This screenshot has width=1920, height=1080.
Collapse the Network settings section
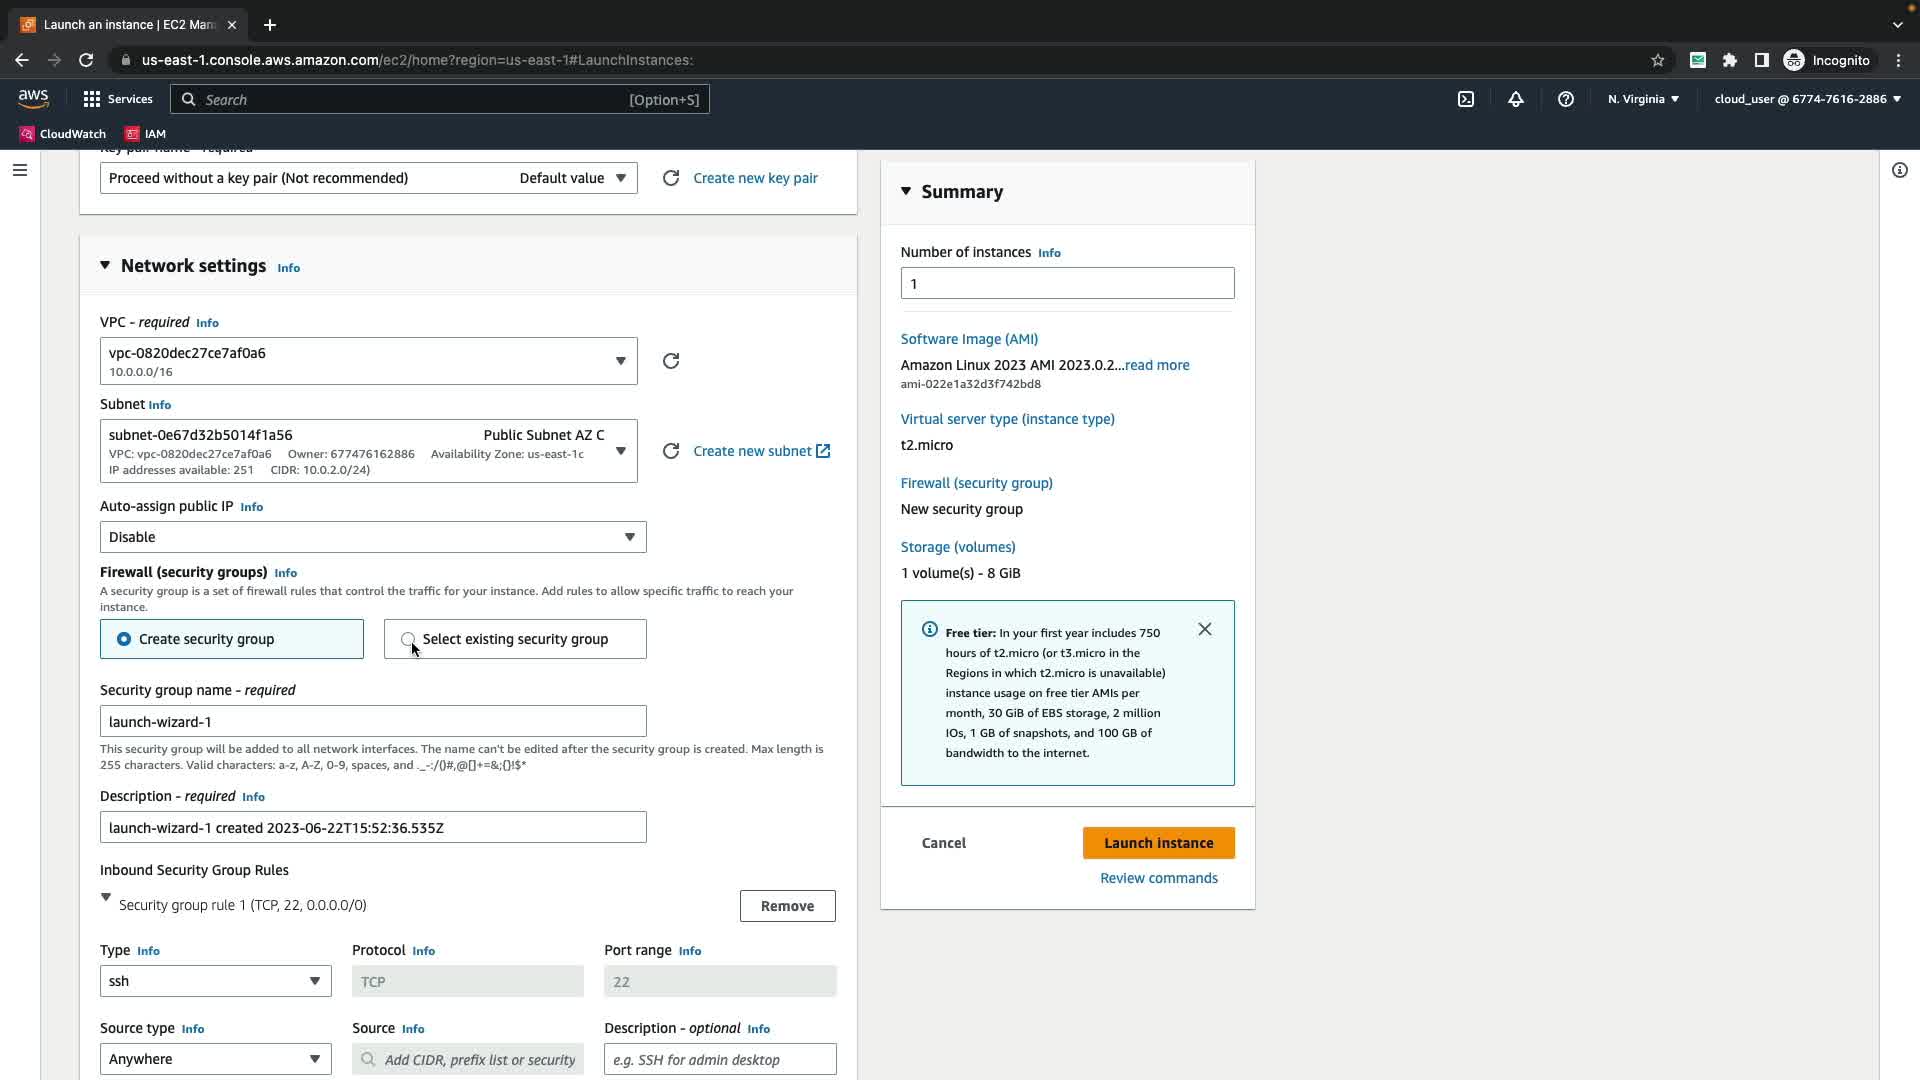pyautogui.click(x=105, y=266)
